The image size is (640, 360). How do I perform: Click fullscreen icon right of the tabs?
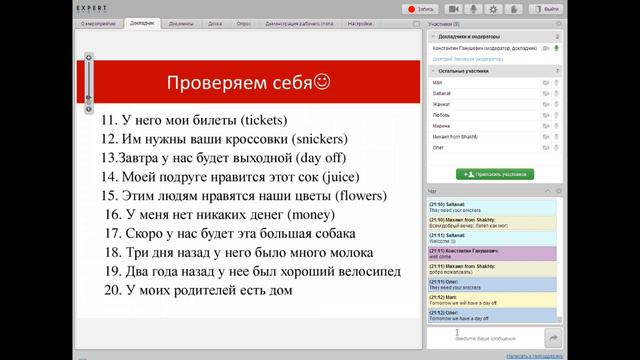pyautogui.click(x=416, y=24)
